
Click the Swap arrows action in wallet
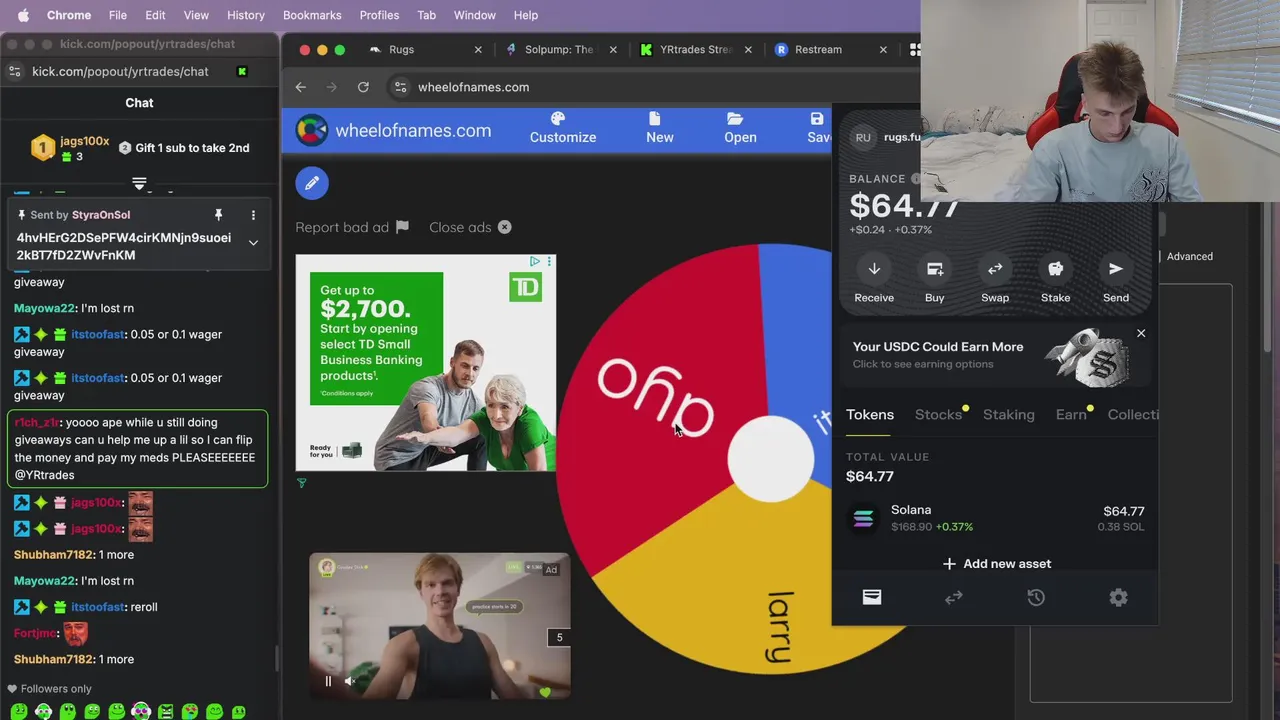coord(995,269)
